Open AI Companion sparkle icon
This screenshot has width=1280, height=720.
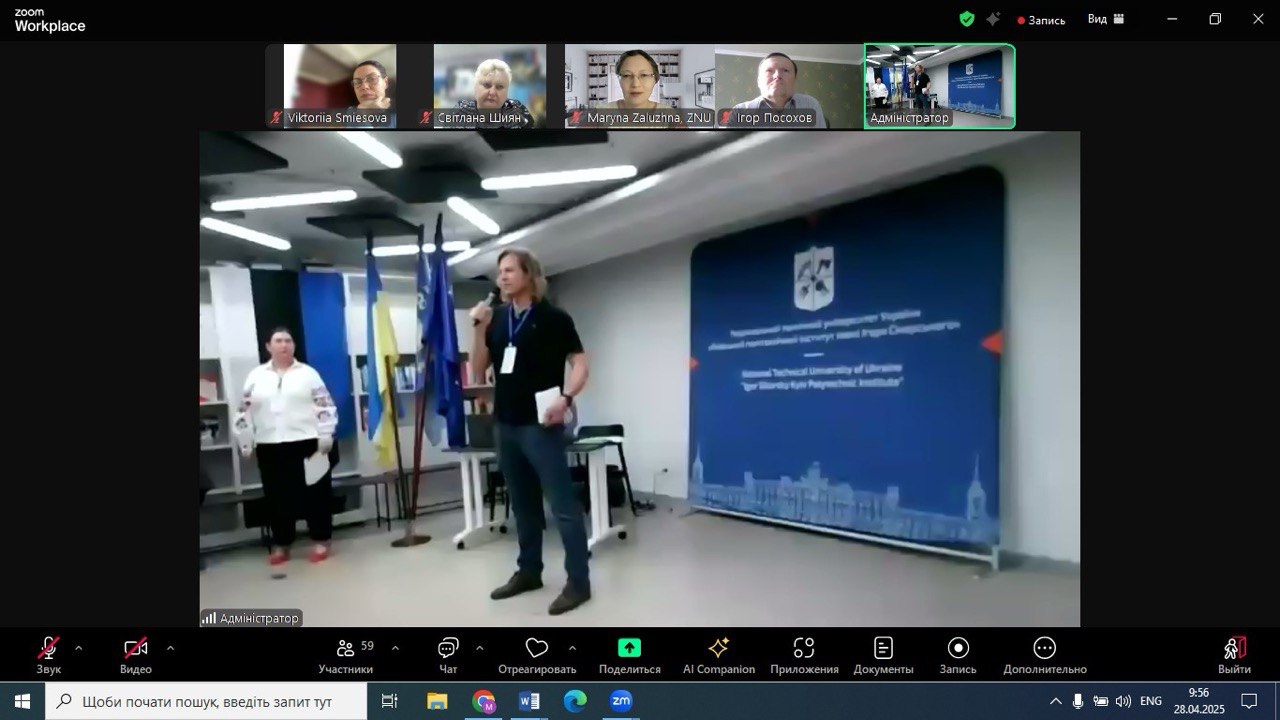tap(718, 649)
